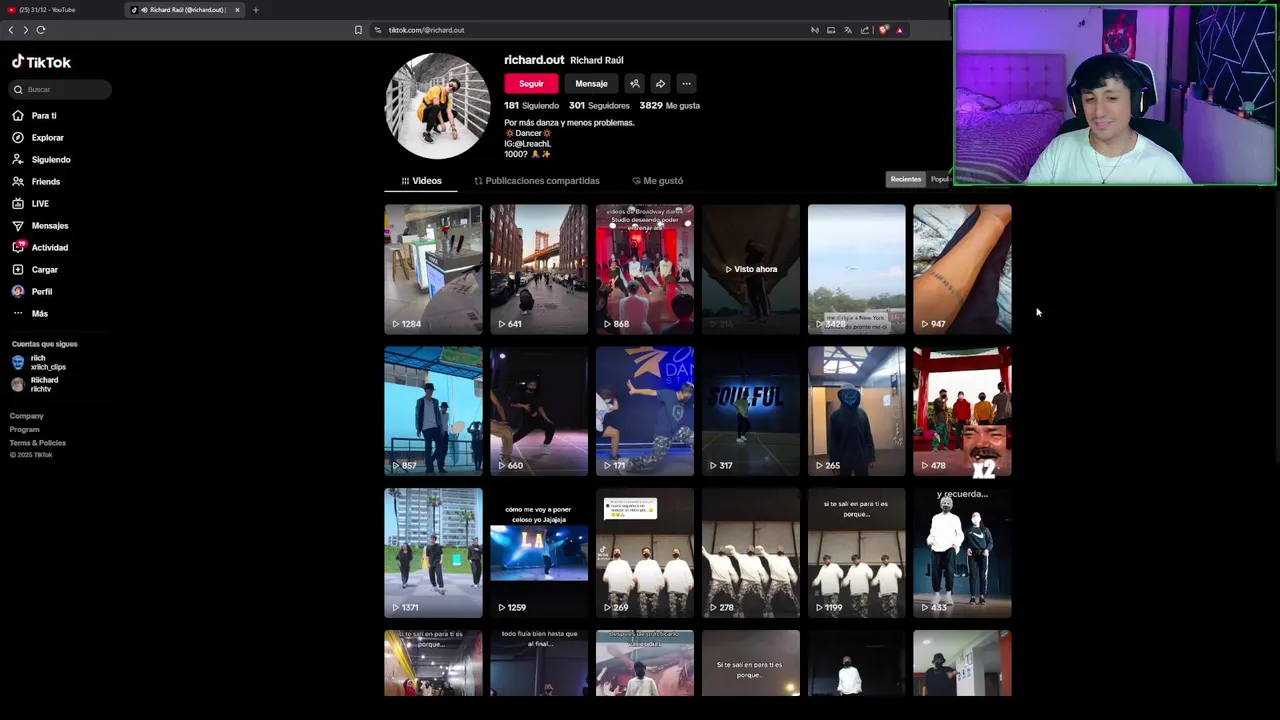Expand the Program footer section

click(25, 429)
